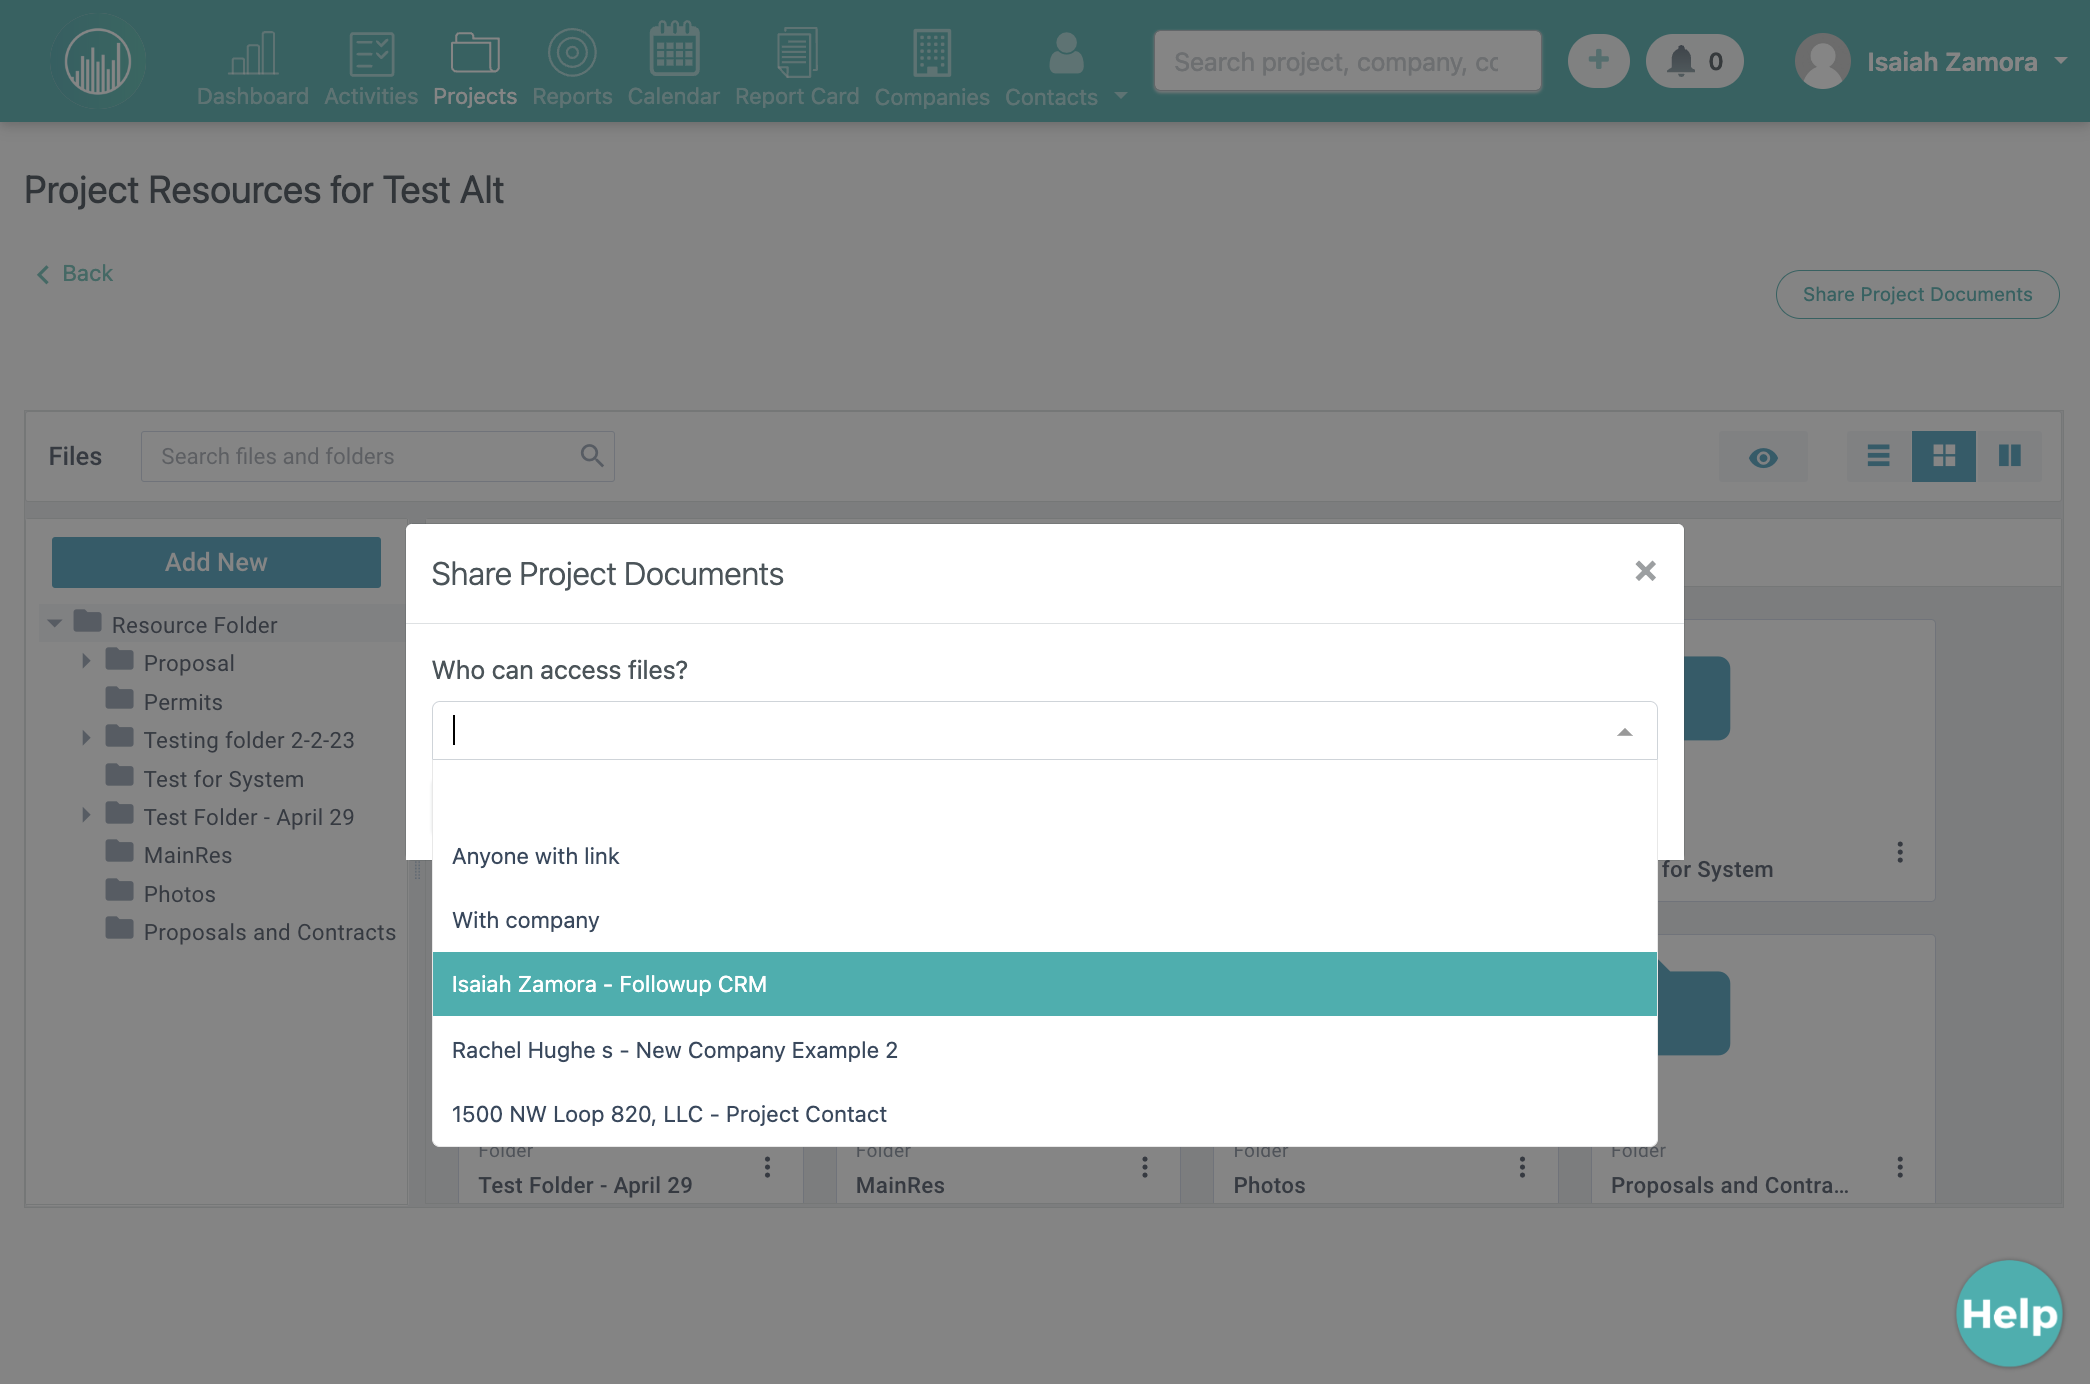Open Isaiah Zamora user menu
2090x1384 pixels.
click(1931, 62)
